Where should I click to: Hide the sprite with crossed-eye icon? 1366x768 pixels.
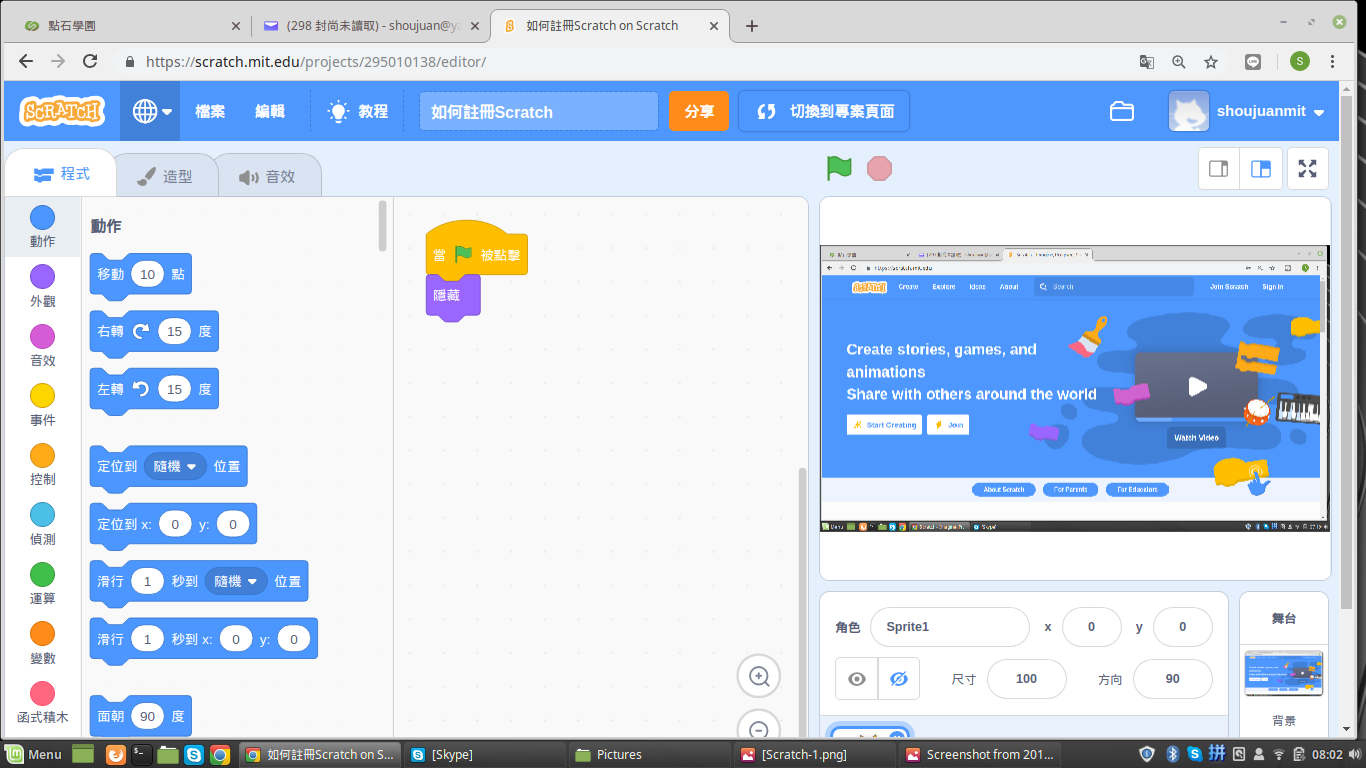click(898, 679)
